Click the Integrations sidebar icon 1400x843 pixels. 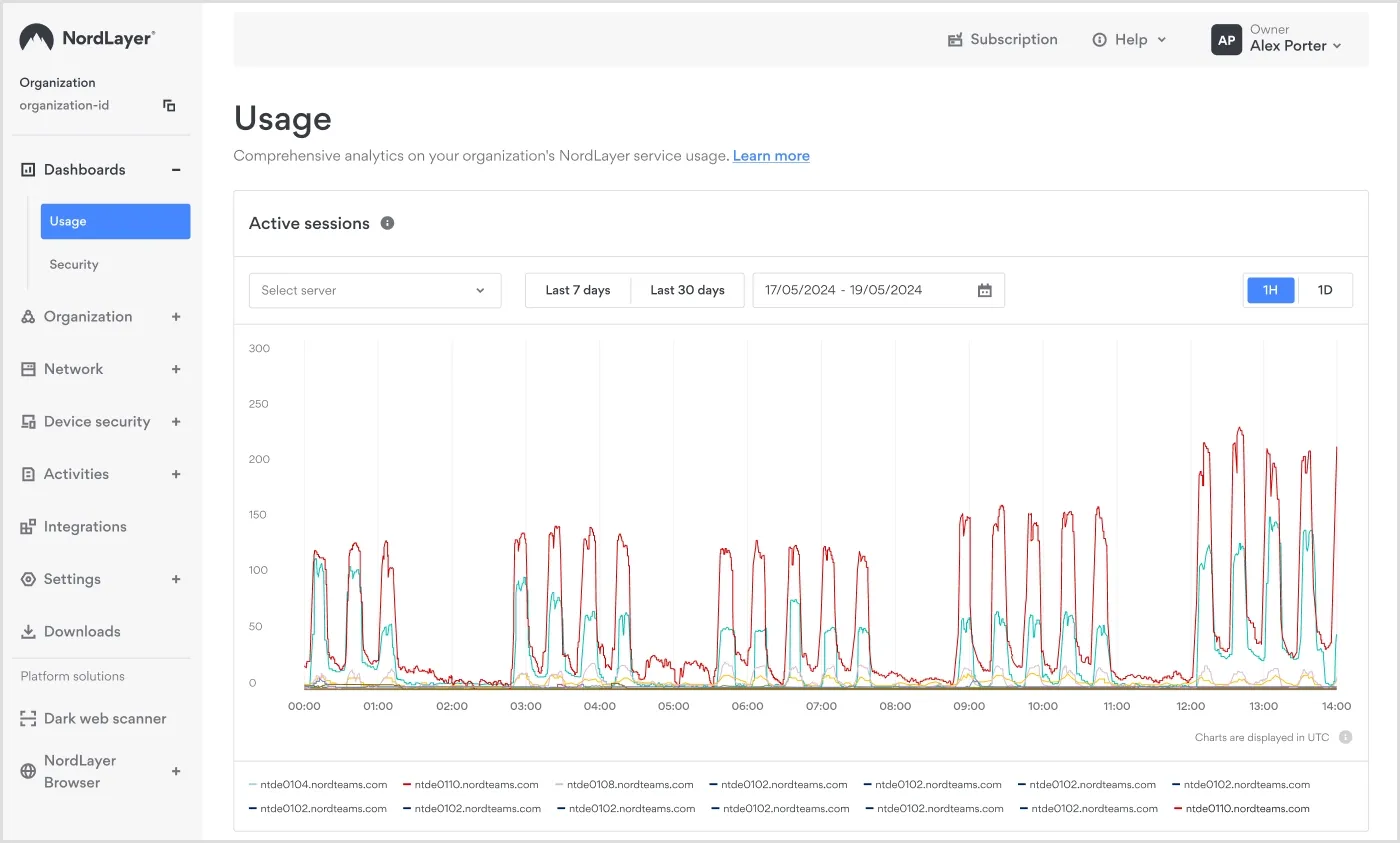(29, 526)
